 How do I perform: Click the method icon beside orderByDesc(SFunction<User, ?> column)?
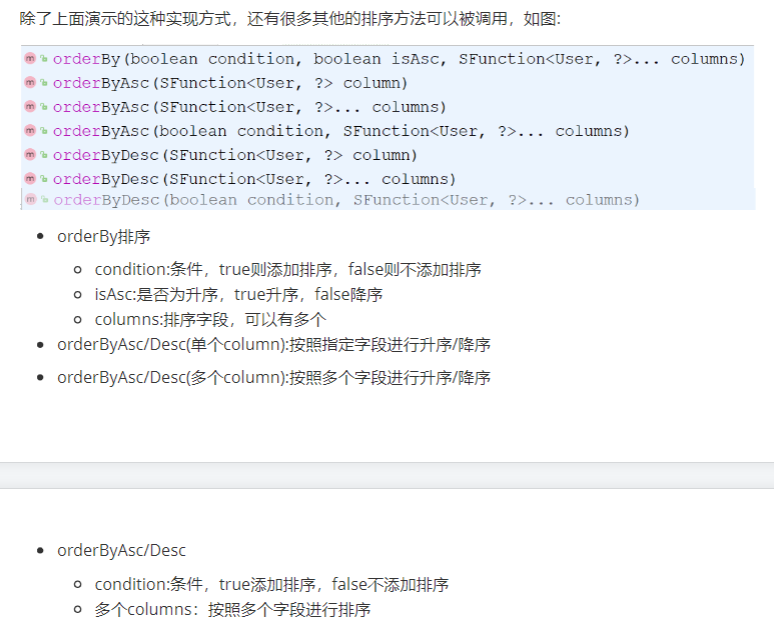point(30,155)
